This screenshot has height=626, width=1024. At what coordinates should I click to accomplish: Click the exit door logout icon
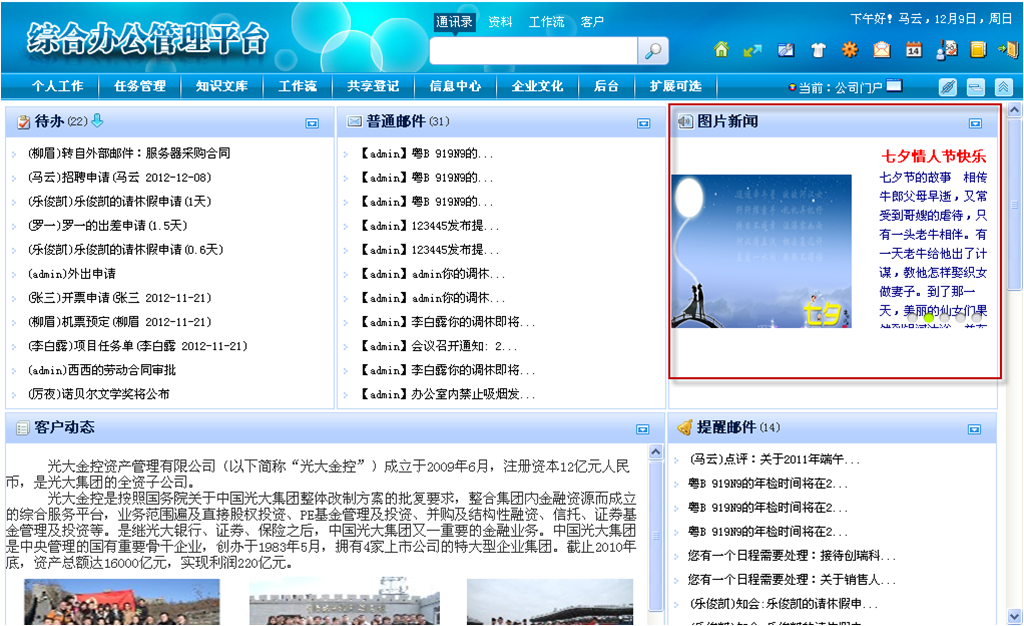point(1008,50)
